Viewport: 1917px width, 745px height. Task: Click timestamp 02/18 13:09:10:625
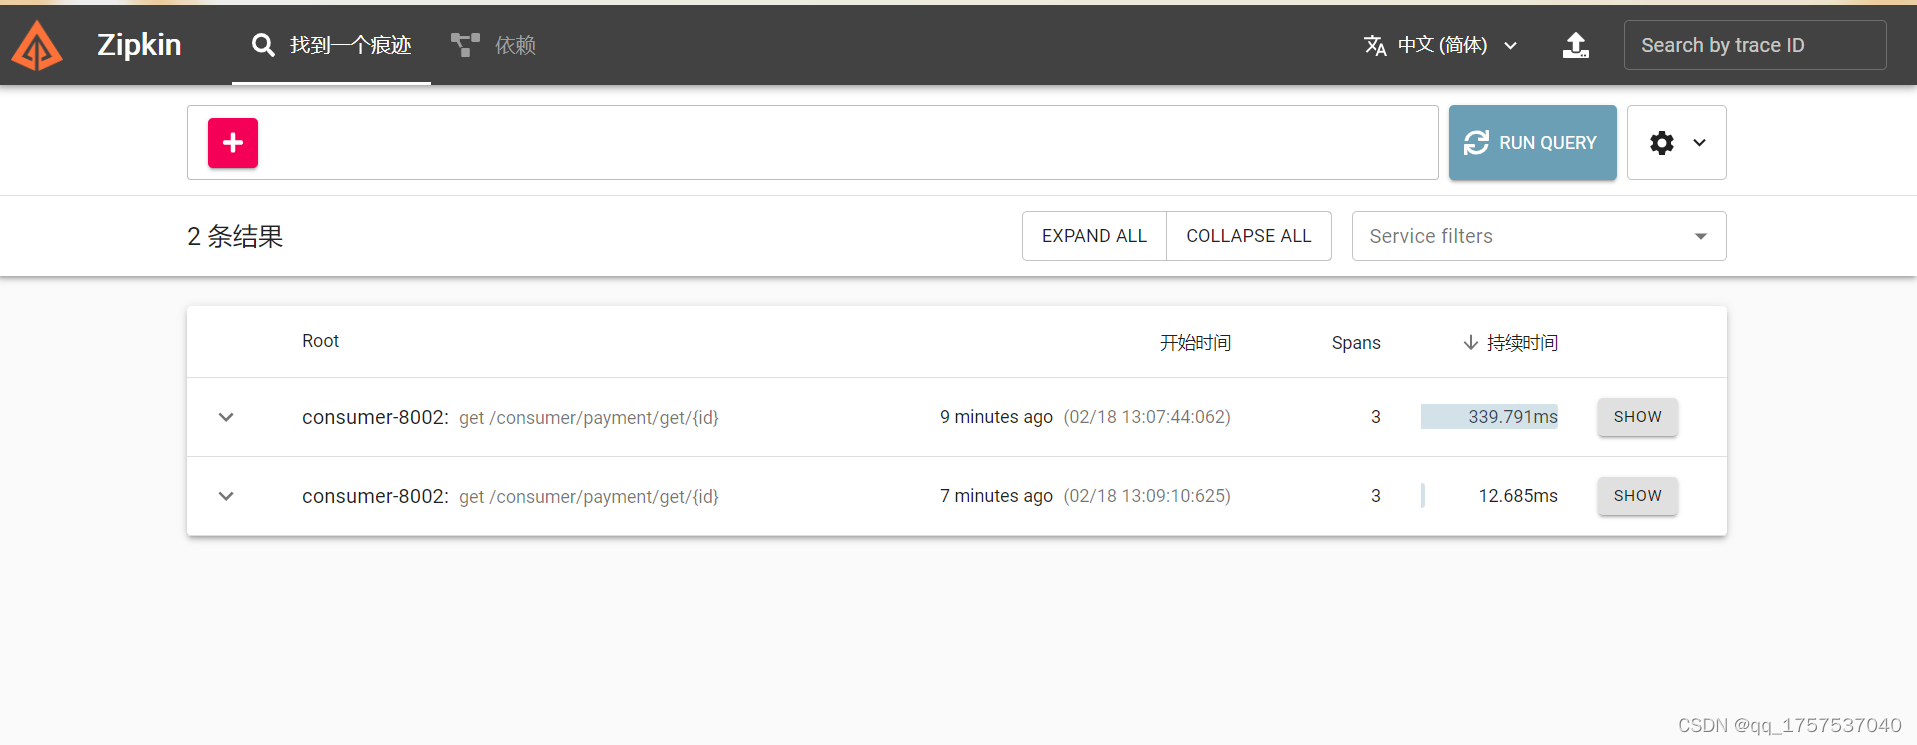click(x=1147, y=496)
